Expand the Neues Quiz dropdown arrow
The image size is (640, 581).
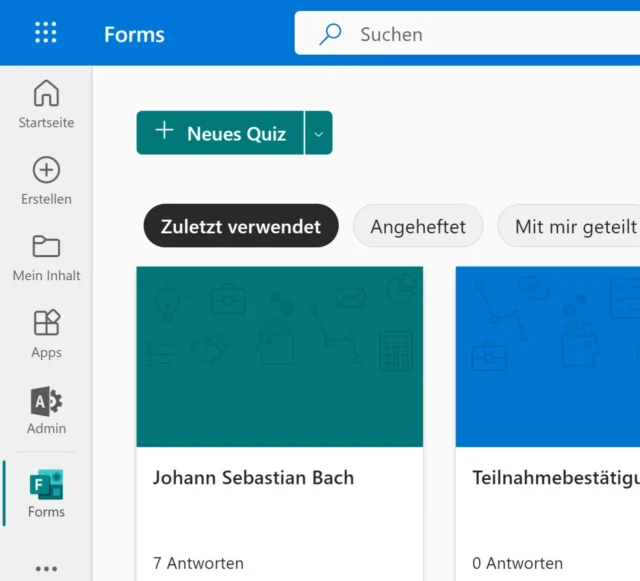coord(318,133)
